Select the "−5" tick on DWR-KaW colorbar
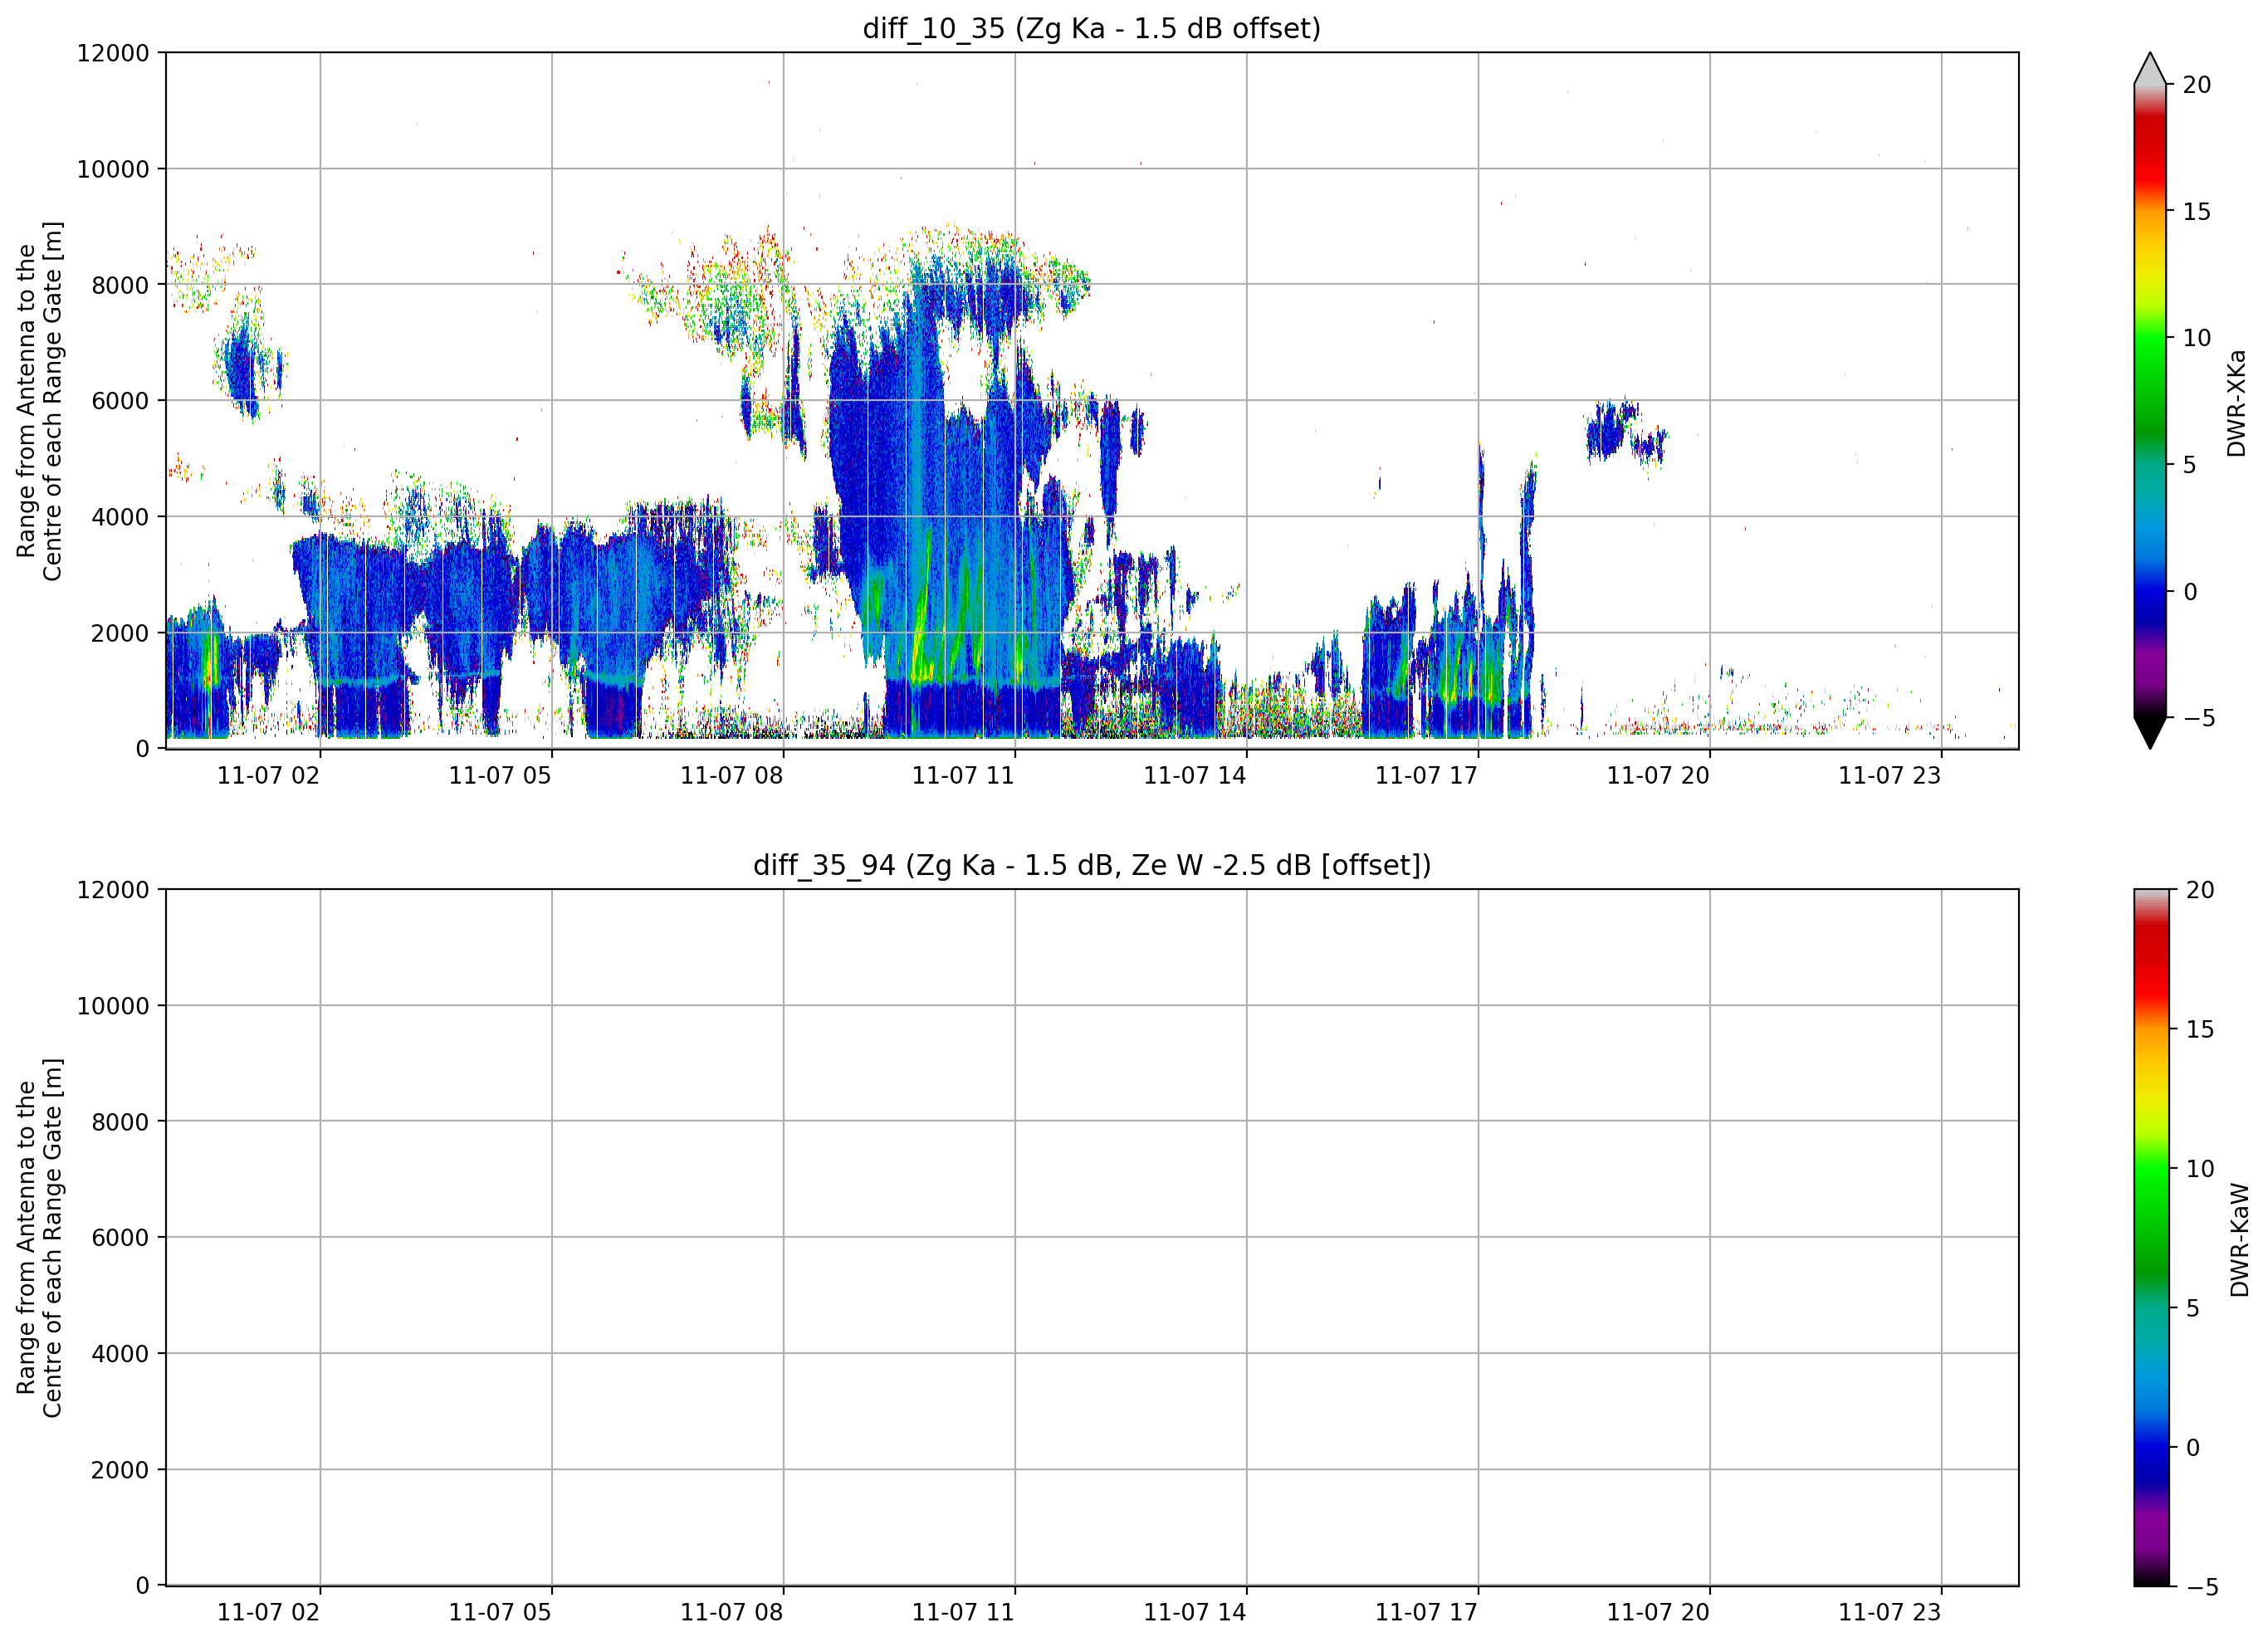Viewport: 2268px width, 1642px height. pos(2202,1587)
